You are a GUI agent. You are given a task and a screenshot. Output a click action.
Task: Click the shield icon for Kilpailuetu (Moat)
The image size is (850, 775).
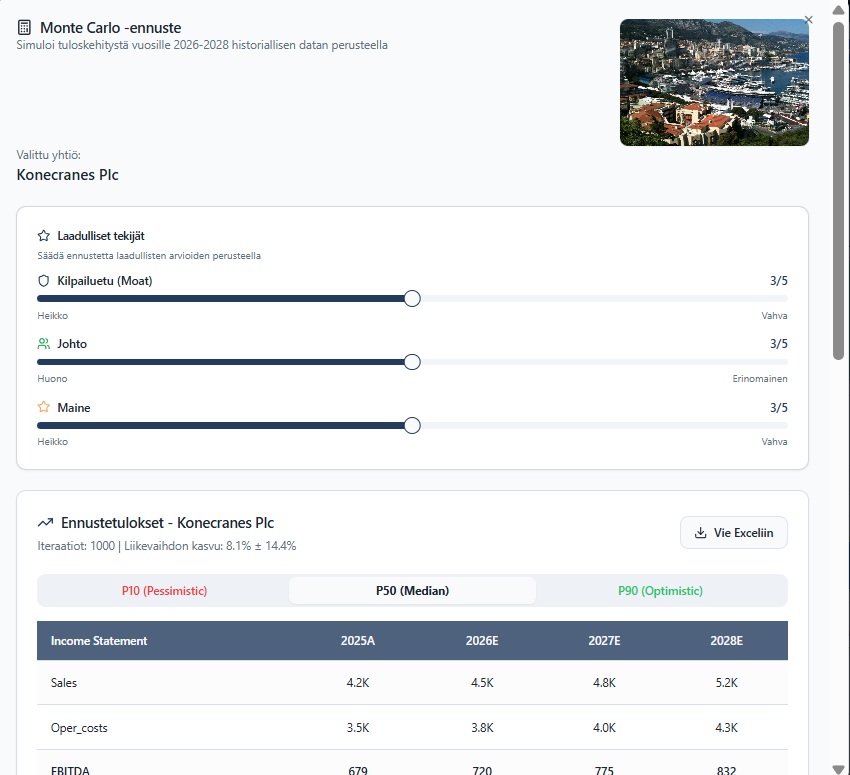(x=43, y=281)
